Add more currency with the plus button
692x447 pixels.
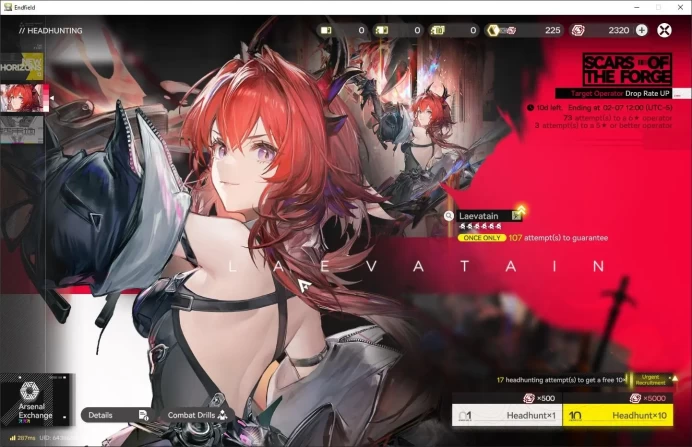(641, 30)
